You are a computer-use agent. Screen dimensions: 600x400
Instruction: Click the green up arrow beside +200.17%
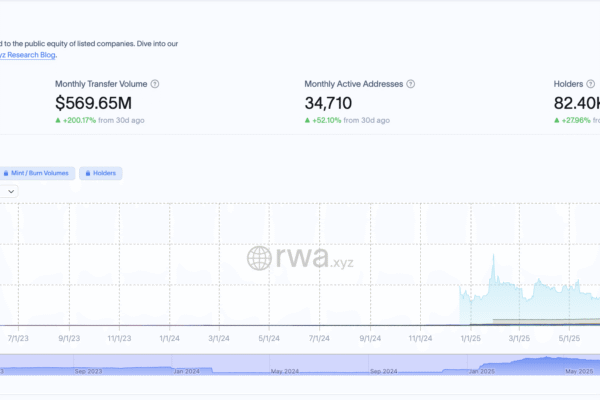tap(58, 120)
